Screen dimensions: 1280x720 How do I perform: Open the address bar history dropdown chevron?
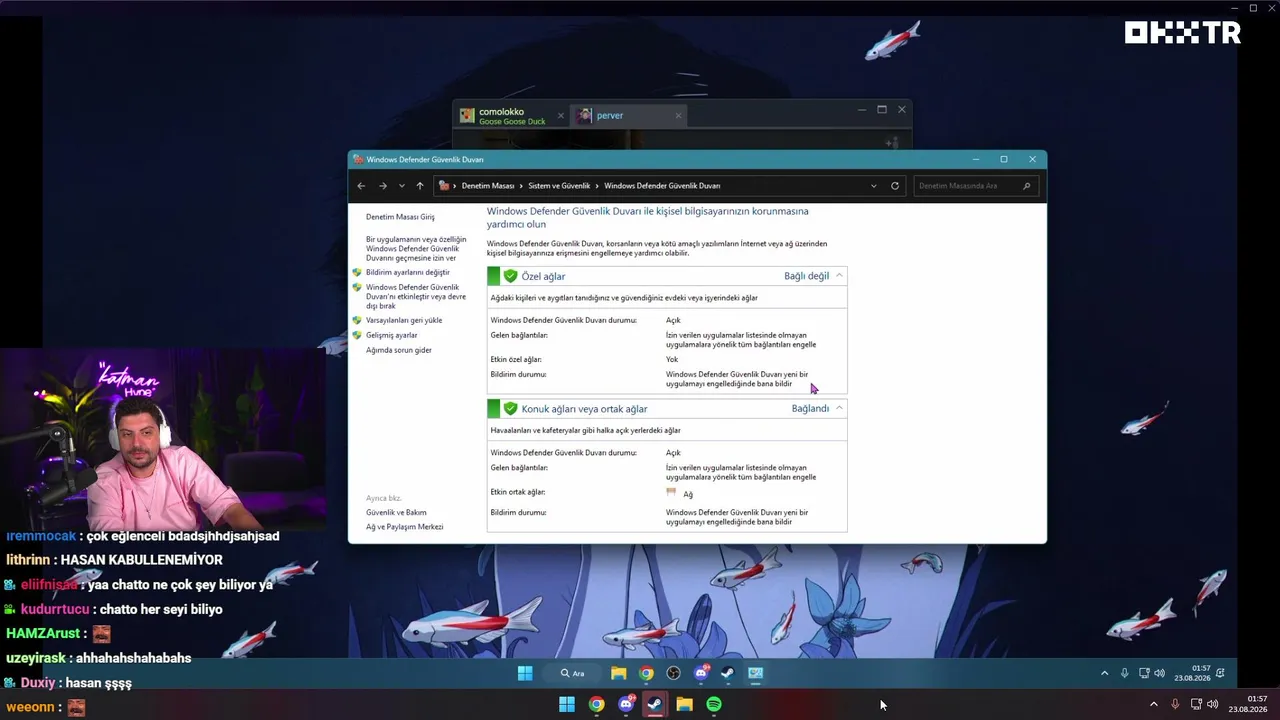point(874,186)
